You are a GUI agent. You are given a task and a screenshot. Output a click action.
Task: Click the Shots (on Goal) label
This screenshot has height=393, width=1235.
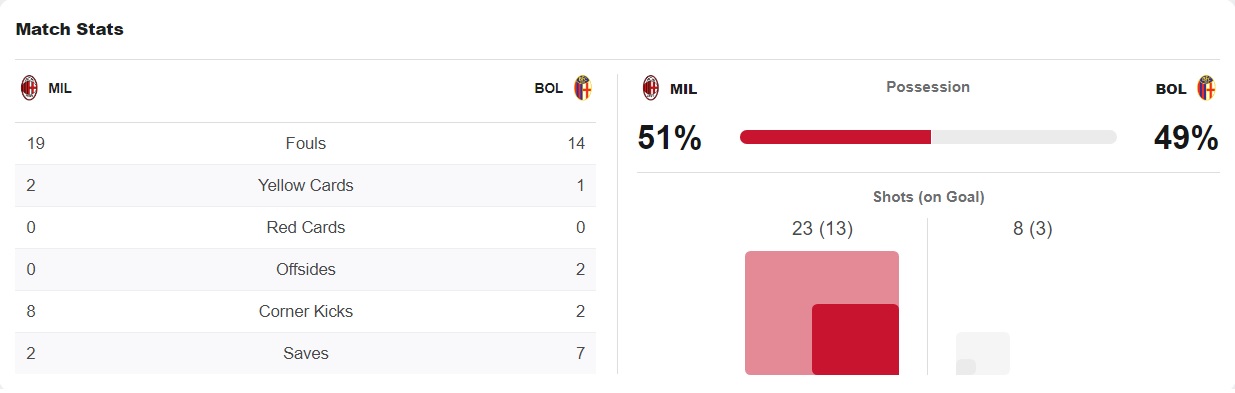click(x=928, y=197)
